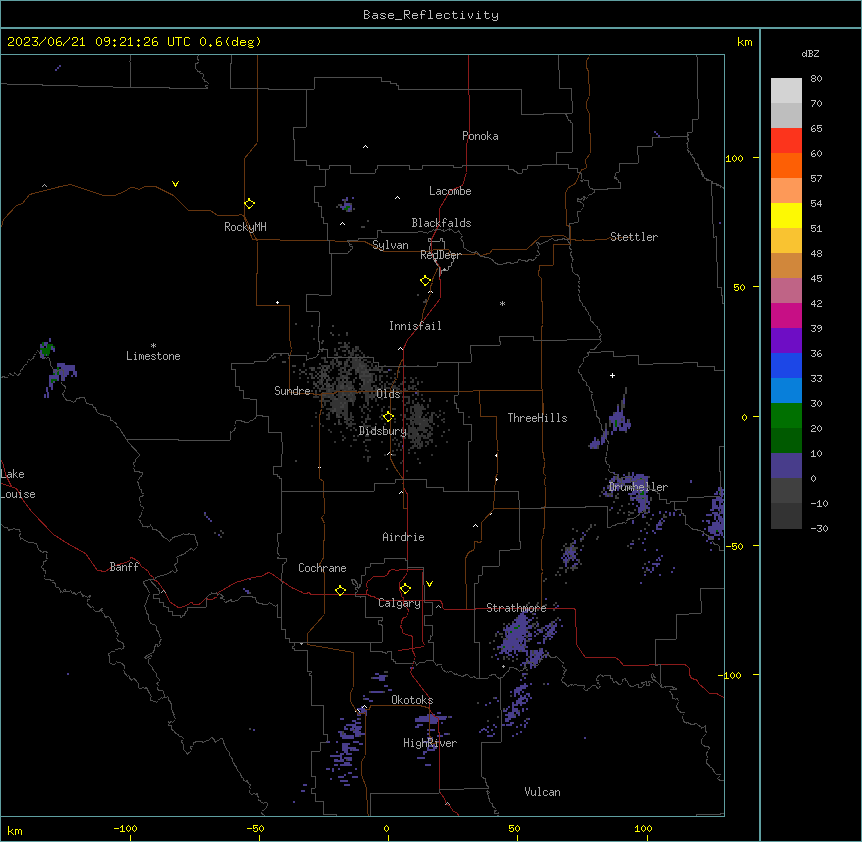Click the Airdrie label
862x842 pixels.
403,537
